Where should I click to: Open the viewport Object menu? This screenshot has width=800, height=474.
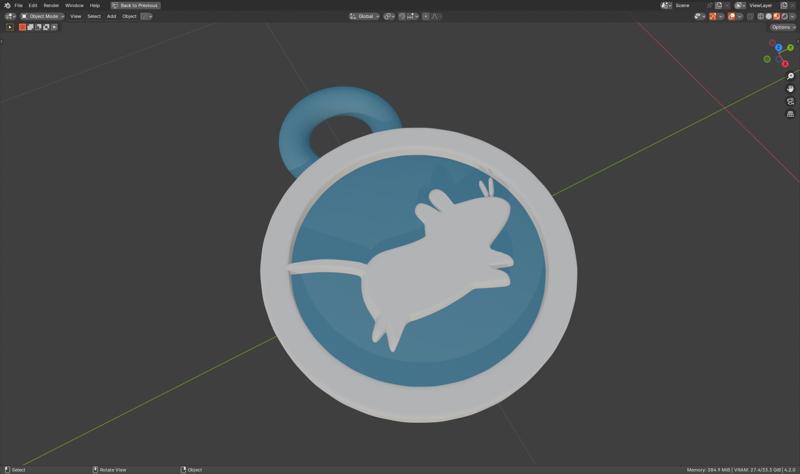coord(129,16)
